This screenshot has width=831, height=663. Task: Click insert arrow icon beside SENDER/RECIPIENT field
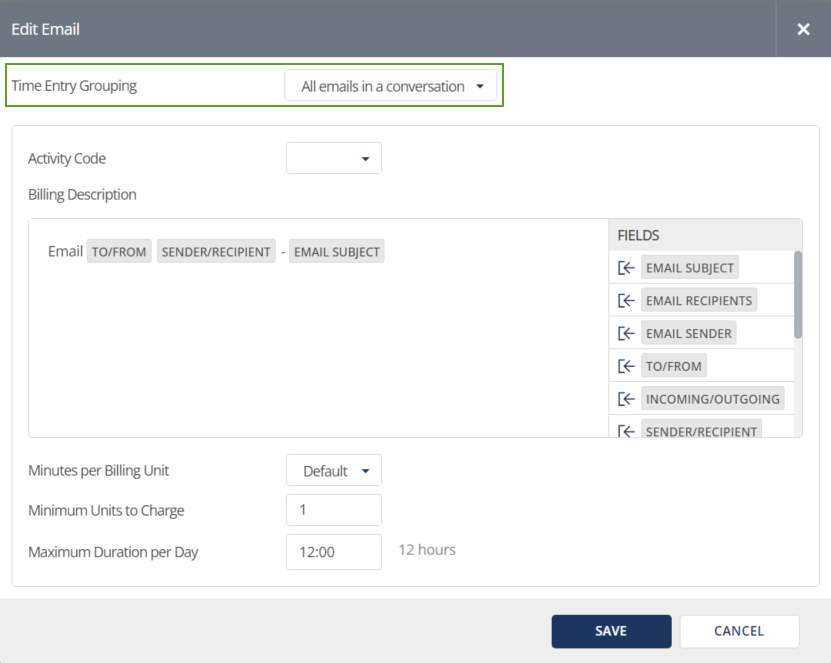(626, 431)
